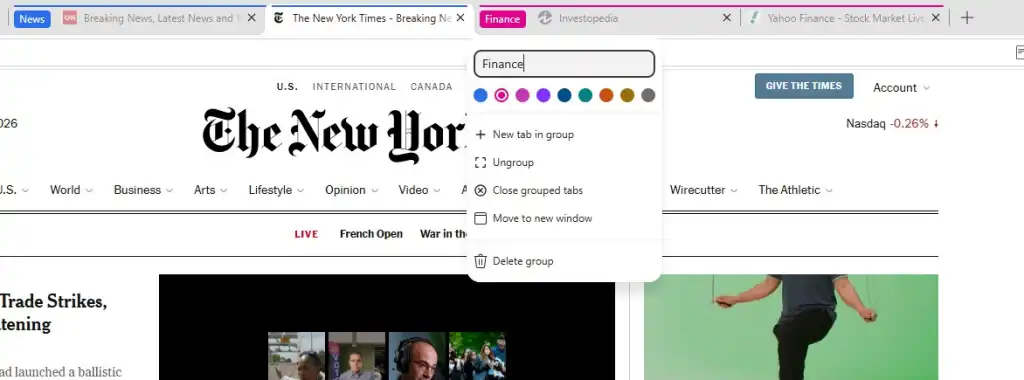
Task: Choose the olive yellow group color
Action: pyautogui.click(x=627, y=95)
